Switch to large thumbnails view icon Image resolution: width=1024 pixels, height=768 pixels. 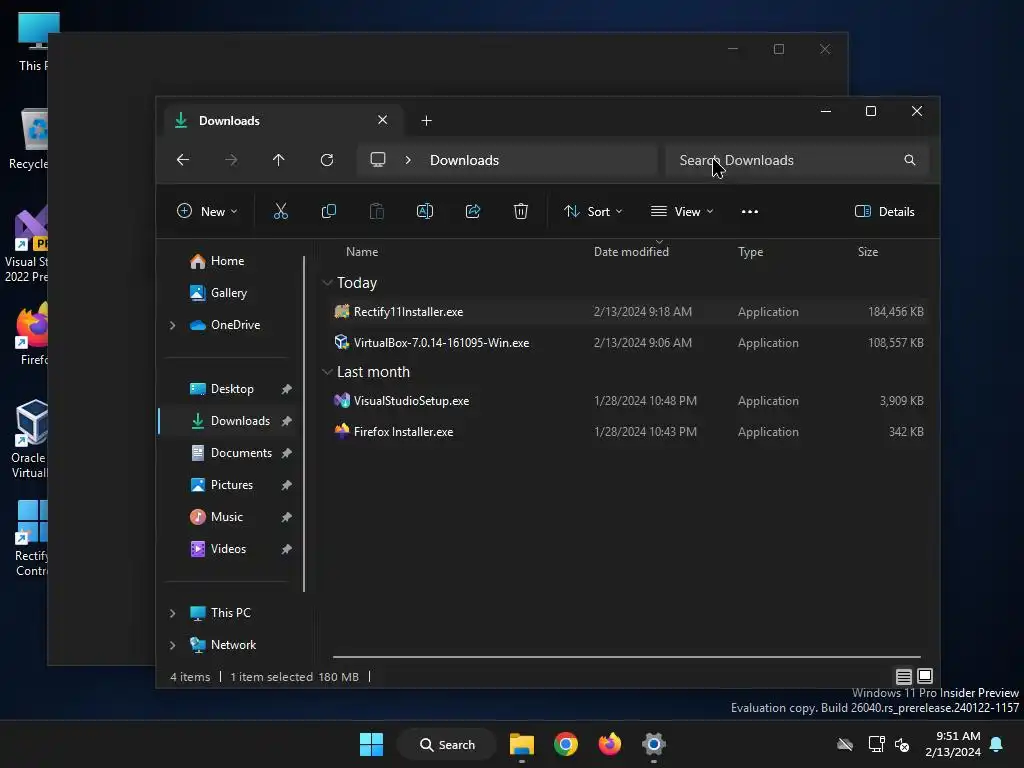(x=925, y=676)
